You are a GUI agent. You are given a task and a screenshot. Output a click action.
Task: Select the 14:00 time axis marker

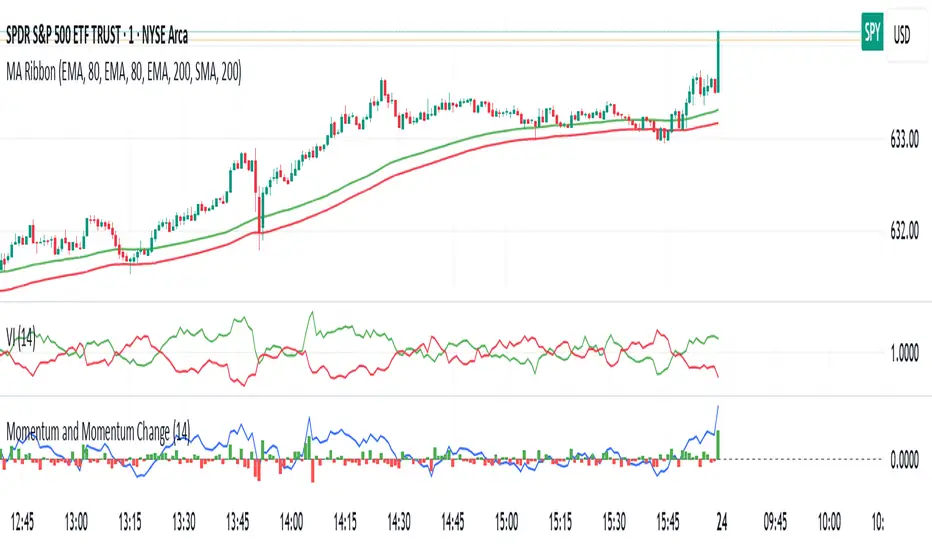[x=291, y=522]
